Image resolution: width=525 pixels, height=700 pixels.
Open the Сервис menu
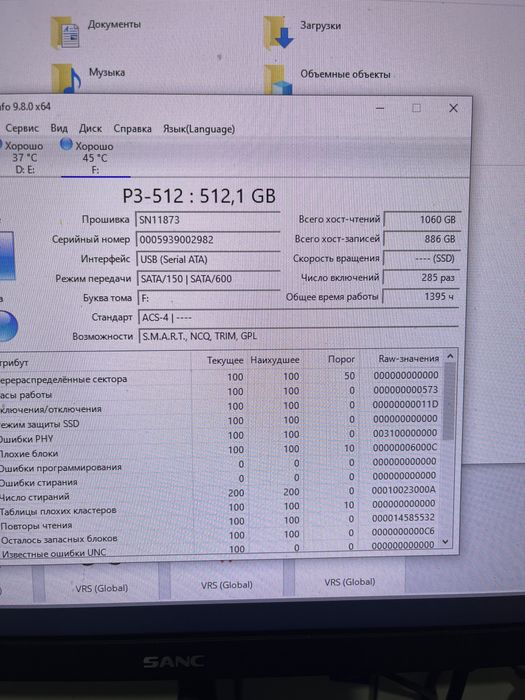(22, 129)
